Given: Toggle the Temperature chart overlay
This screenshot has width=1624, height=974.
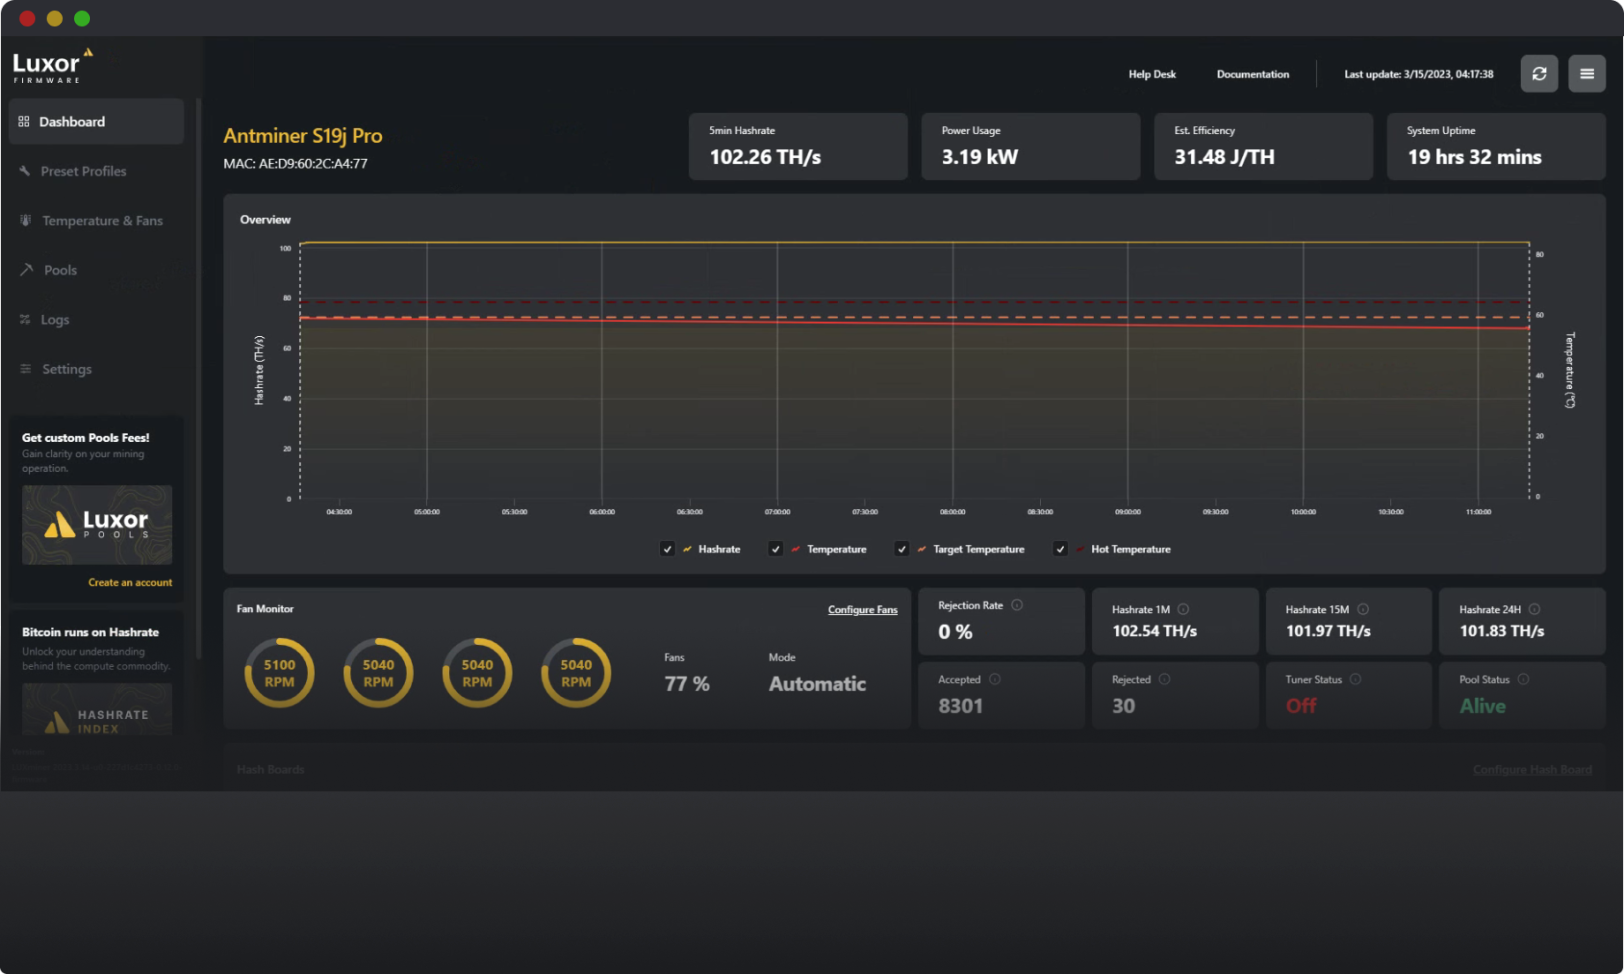Looking at the screenshot, I should coord(775,549).
